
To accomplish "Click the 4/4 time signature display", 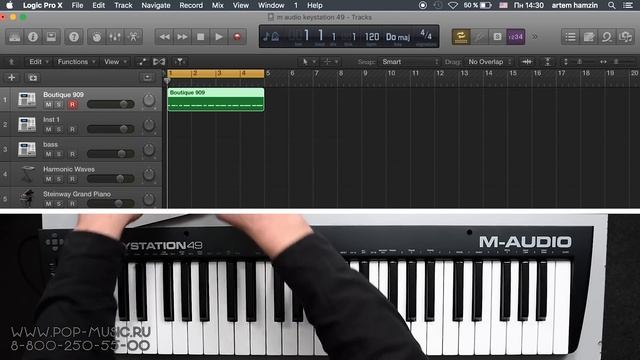I will coord(426,35).
